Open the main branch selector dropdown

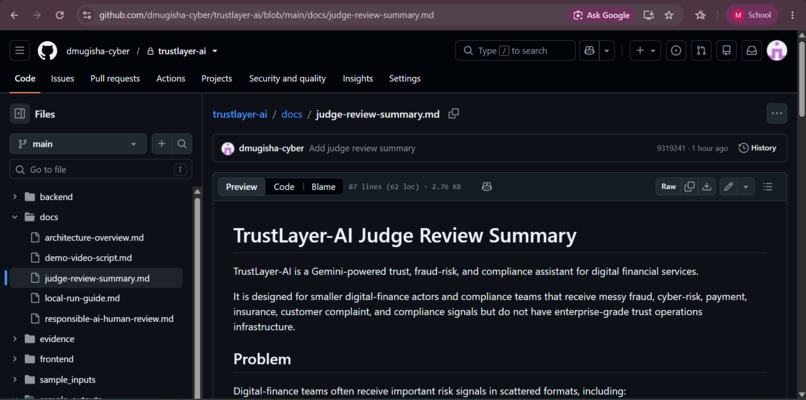[x=78, y=144]
